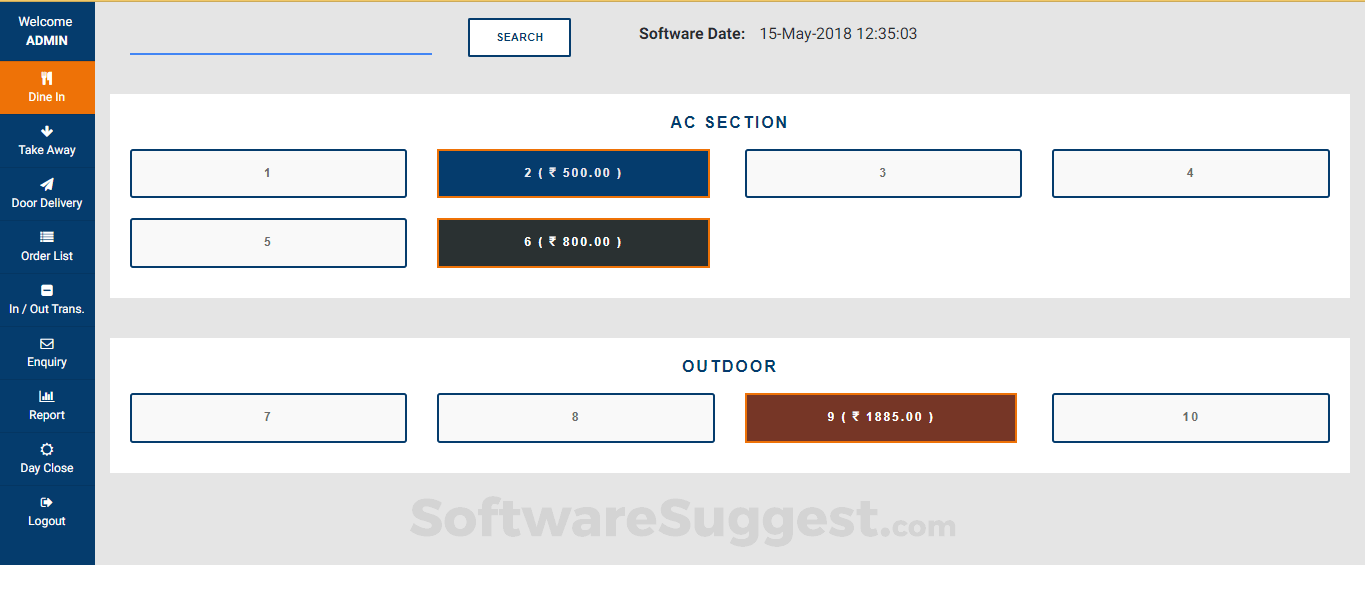Select the Dine In icon in sidebar
Image resolution: width=1365 pixels, height=616 pixels.
47,78
